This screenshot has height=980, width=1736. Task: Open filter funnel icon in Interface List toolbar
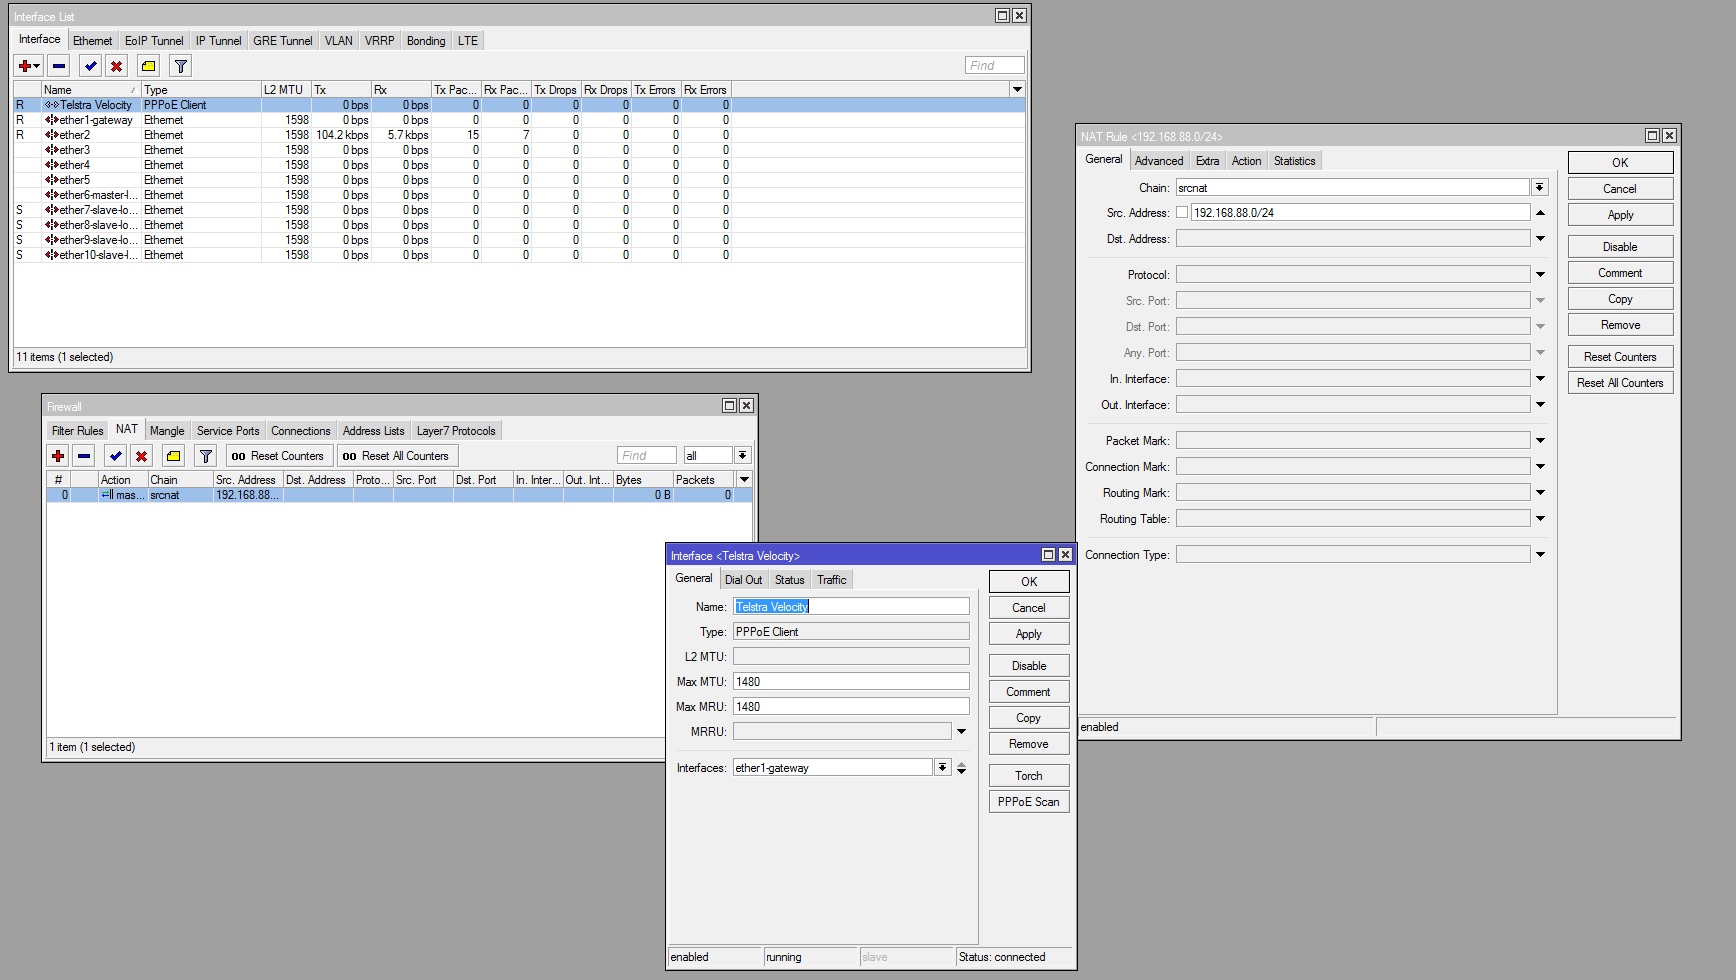coord(181,66)
